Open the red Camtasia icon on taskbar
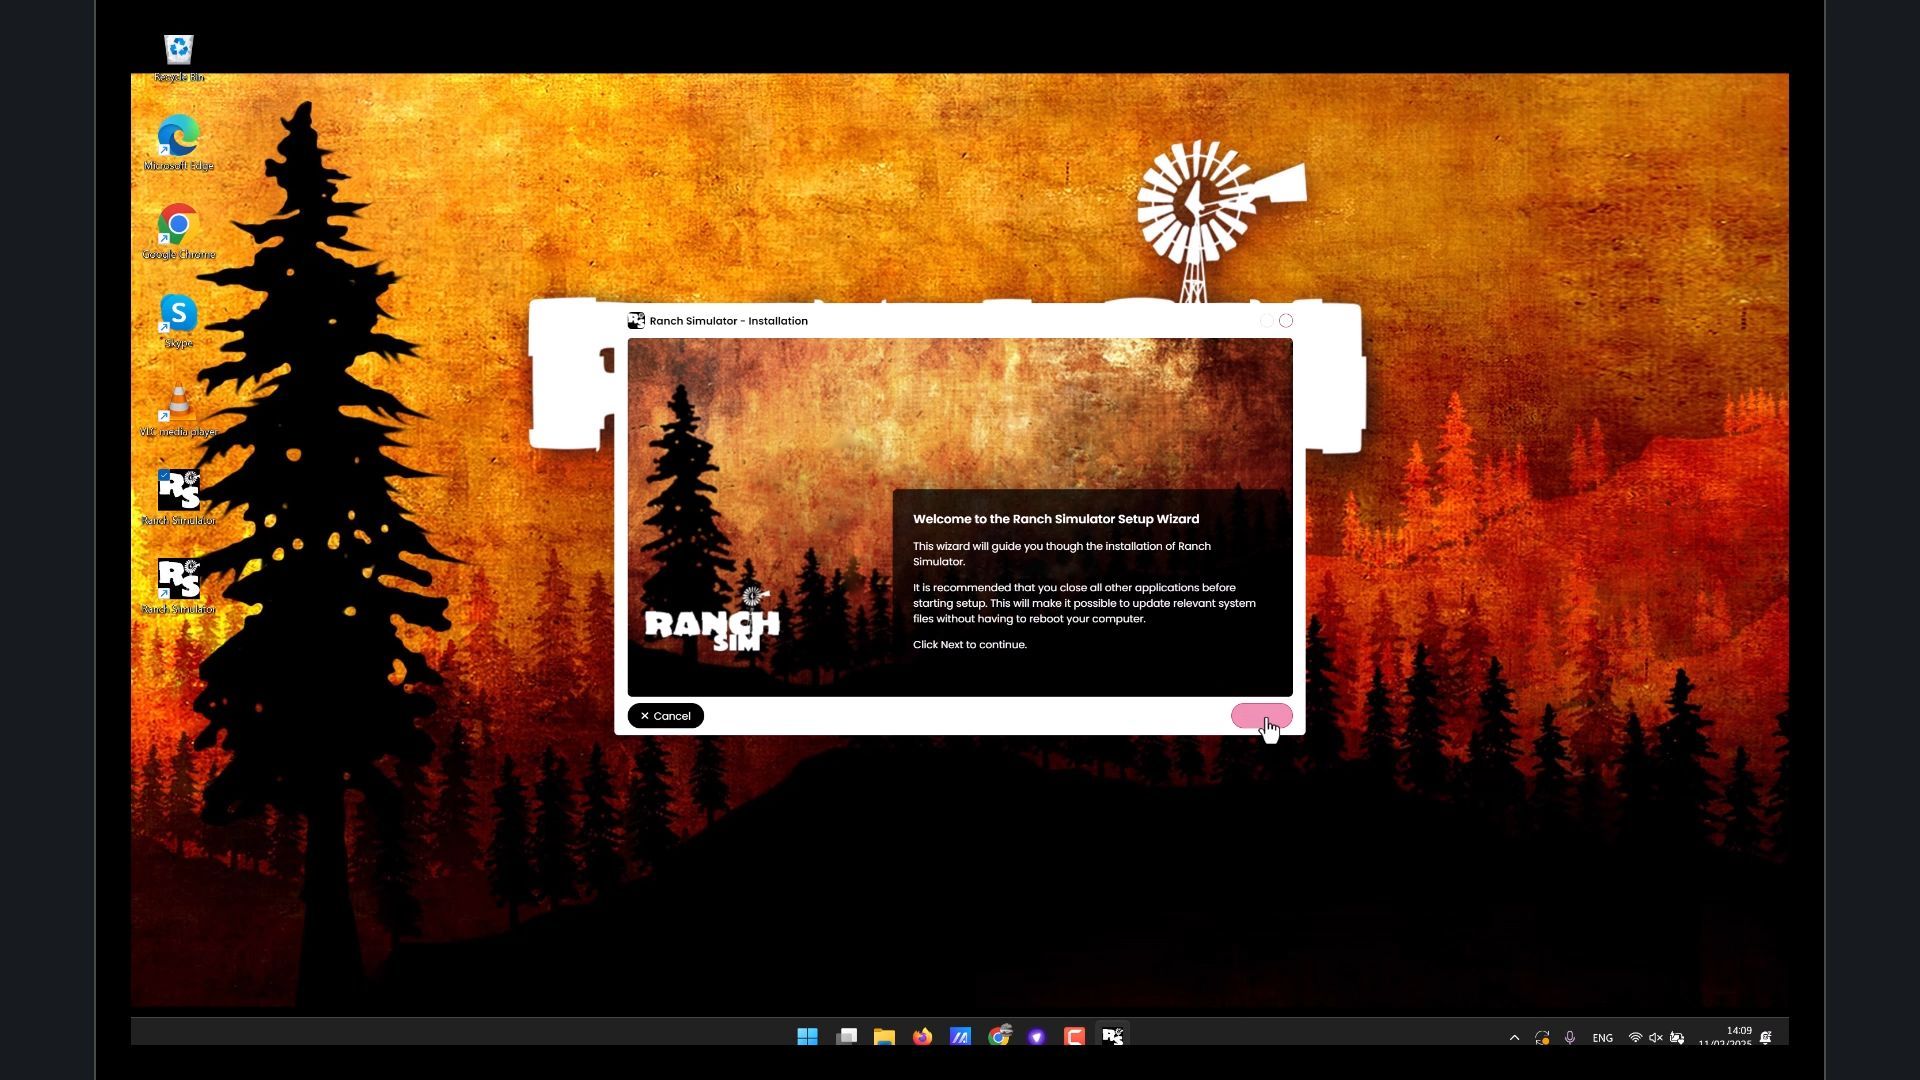 (1074, 1037)
